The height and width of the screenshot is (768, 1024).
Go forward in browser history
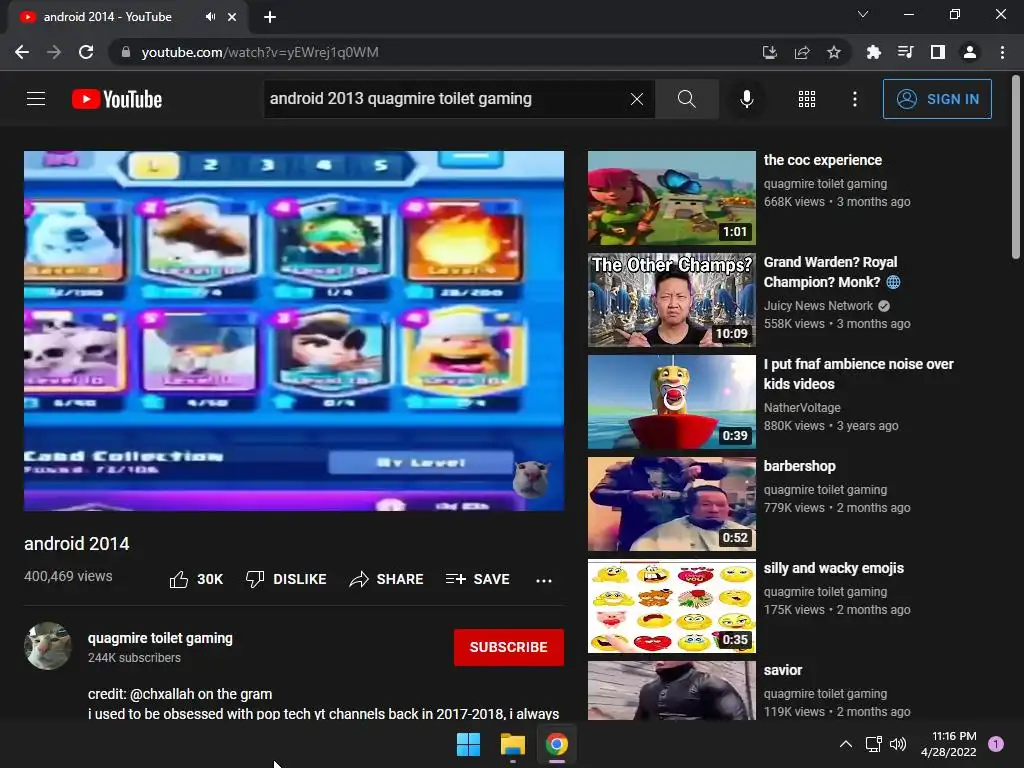(x=54, y=52)
